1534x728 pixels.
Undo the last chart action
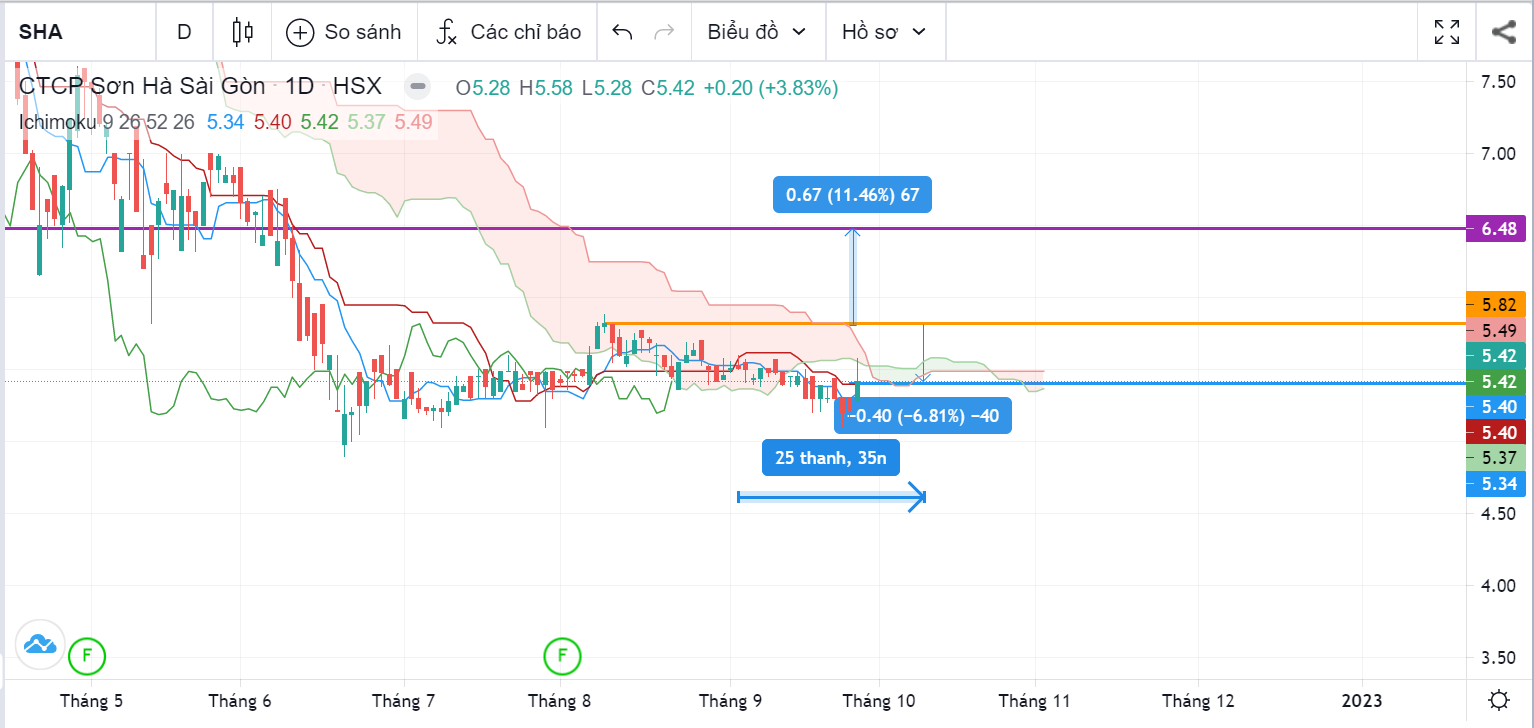pos(622,32)
